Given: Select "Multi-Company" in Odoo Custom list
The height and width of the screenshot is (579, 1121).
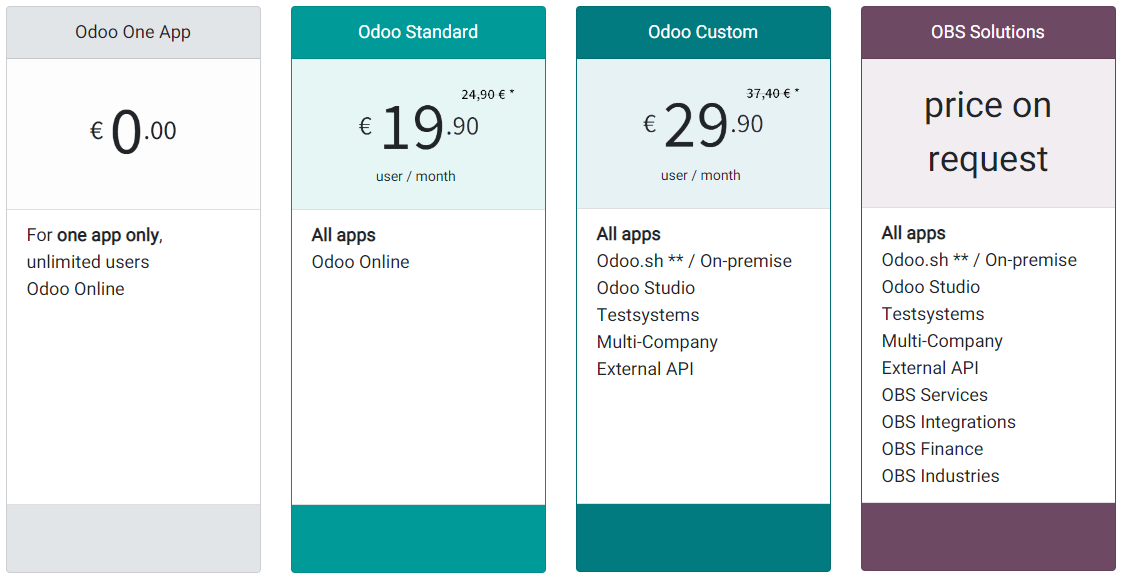Looking at the screenshot, I should click(x=657, y=342).
